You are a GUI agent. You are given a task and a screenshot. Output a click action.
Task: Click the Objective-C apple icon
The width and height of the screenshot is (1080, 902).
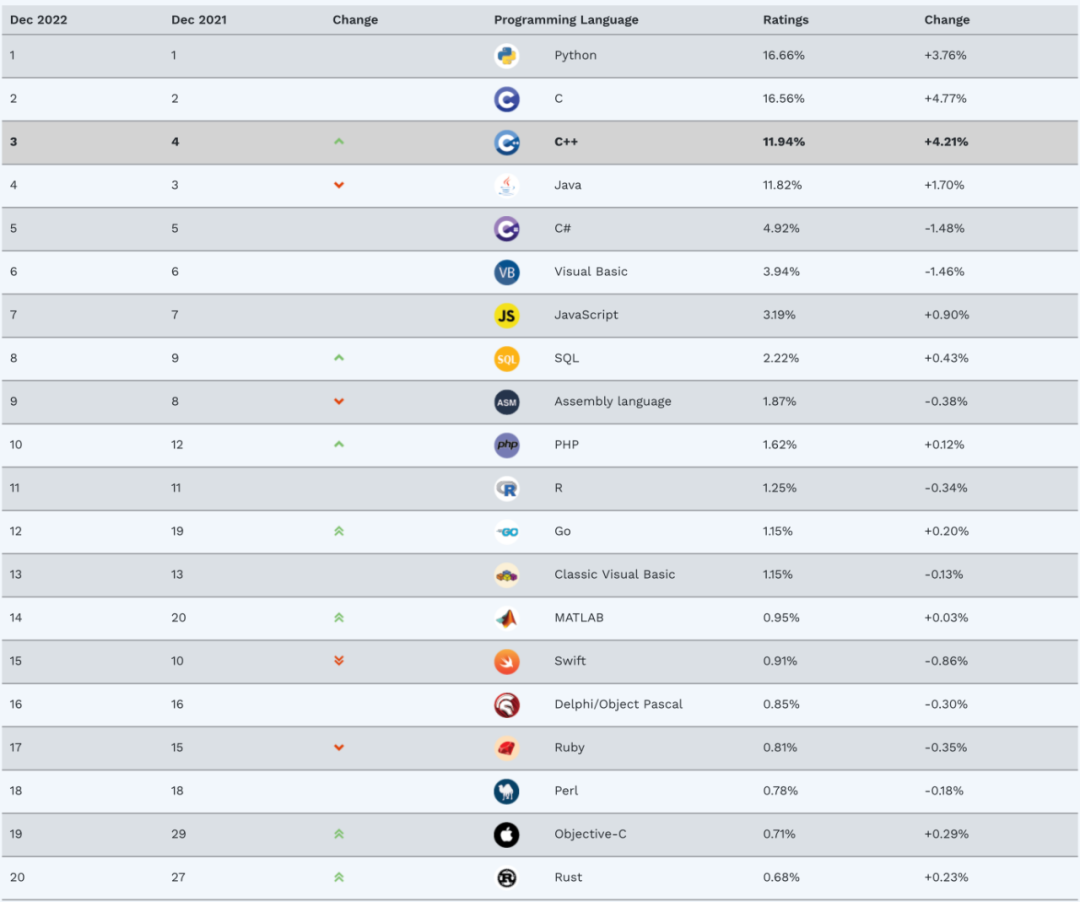click(x=506, y=835)
